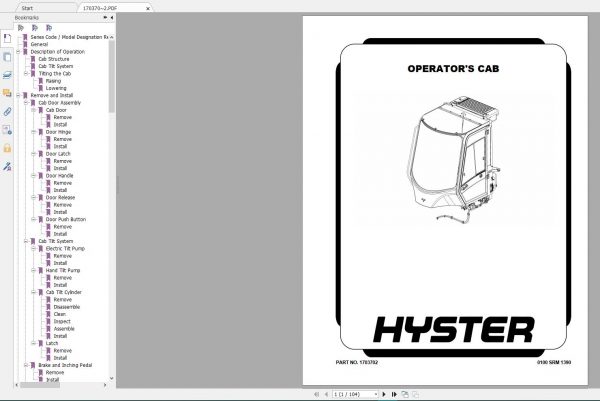Collapse Description of Operation bookmark node

(18, 52)
